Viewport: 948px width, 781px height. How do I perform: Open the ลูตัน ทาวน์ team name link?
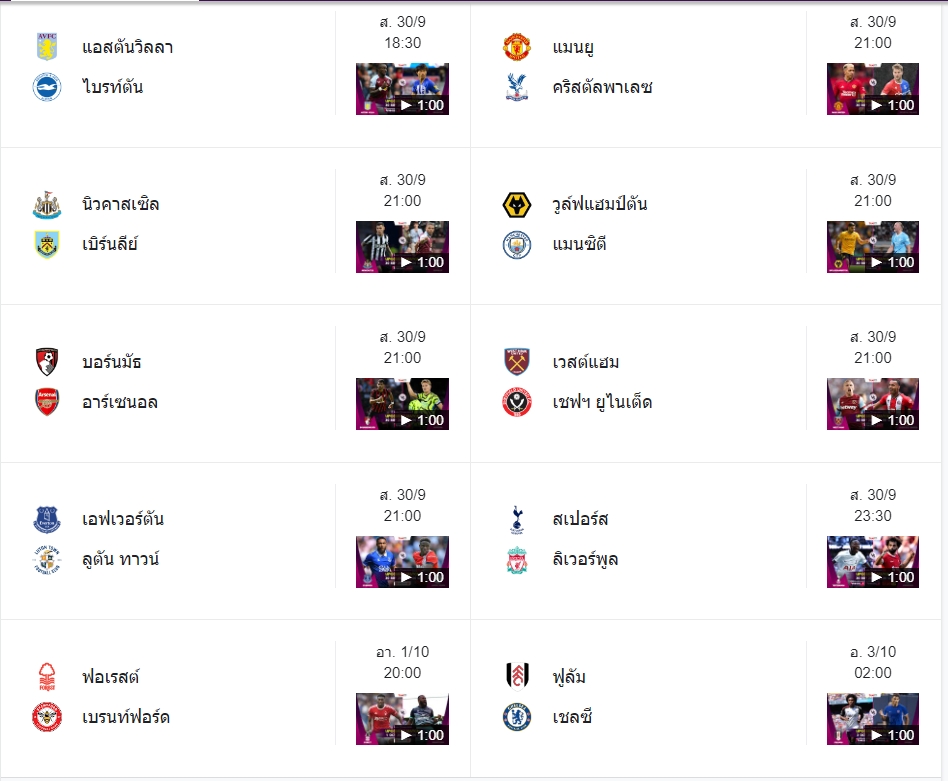[x=121, y=559]
